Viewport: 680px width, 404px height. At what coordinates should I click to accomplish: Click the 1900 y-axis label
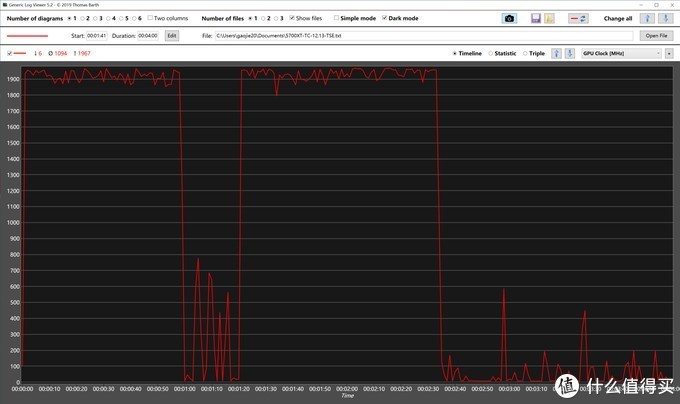tap(13, 79)
